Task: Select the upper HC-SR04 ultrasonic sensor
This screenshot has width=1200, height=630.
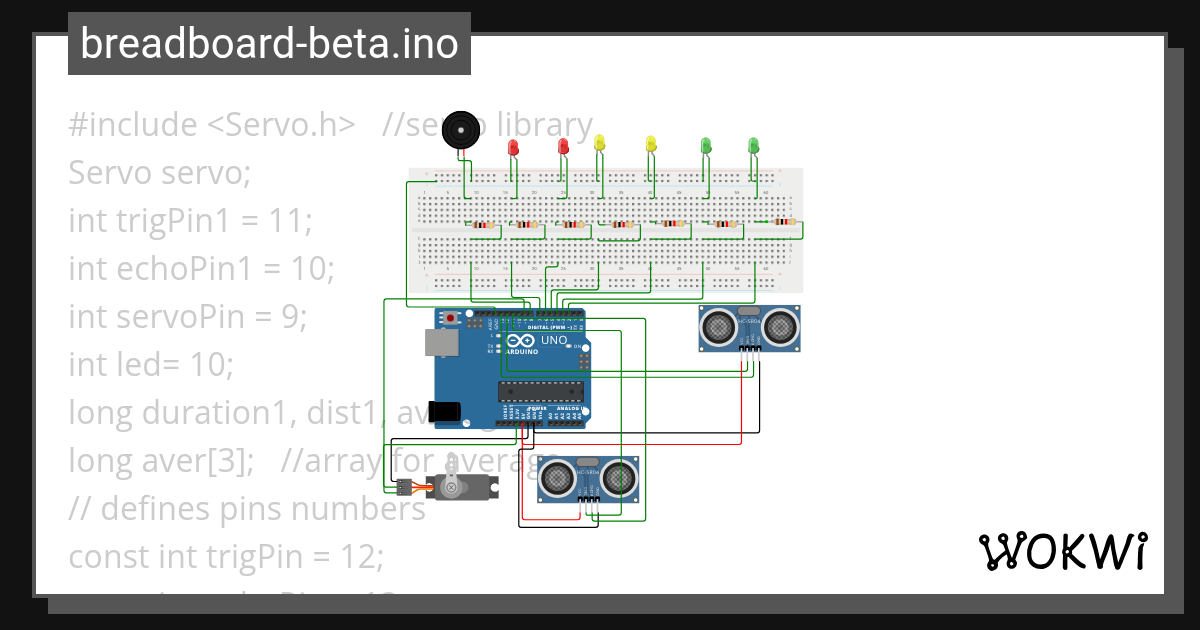Action: coord(749,330)
